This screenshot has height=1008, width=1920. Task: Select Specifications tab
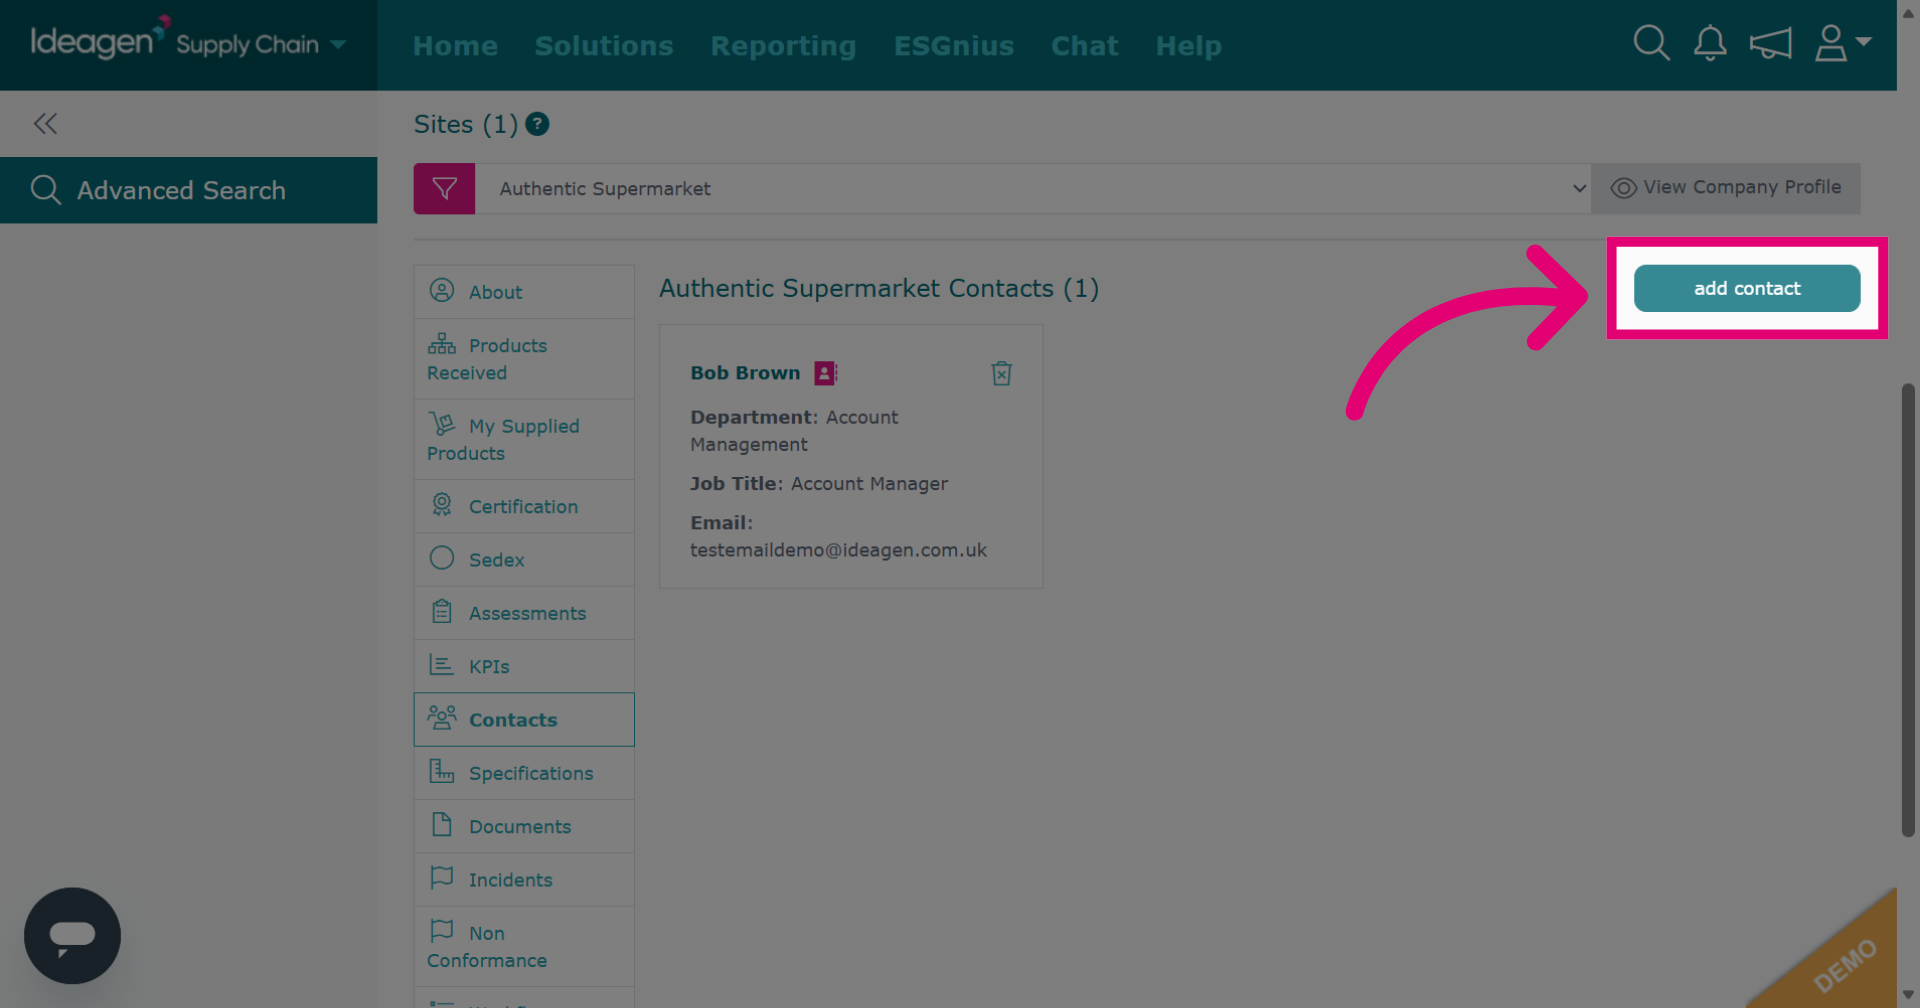tap(524, 773)
